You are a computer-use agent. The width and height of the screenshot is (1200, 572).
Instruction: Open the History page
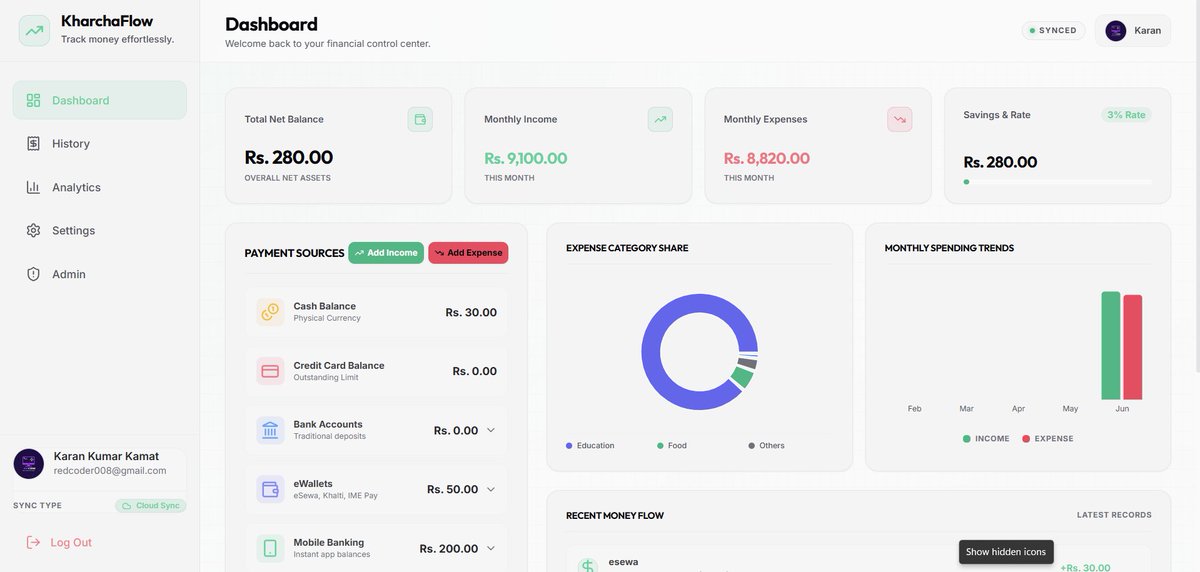point(99,144)
